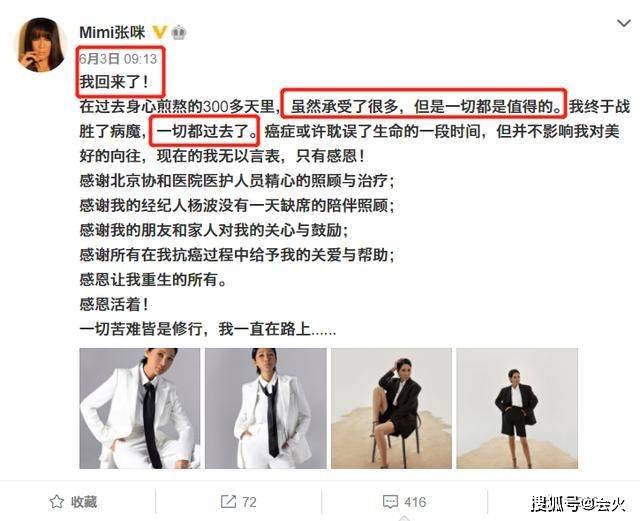
Task: Open third photo seated on chair
Action: pyautogui.click(x=391, y=408)
